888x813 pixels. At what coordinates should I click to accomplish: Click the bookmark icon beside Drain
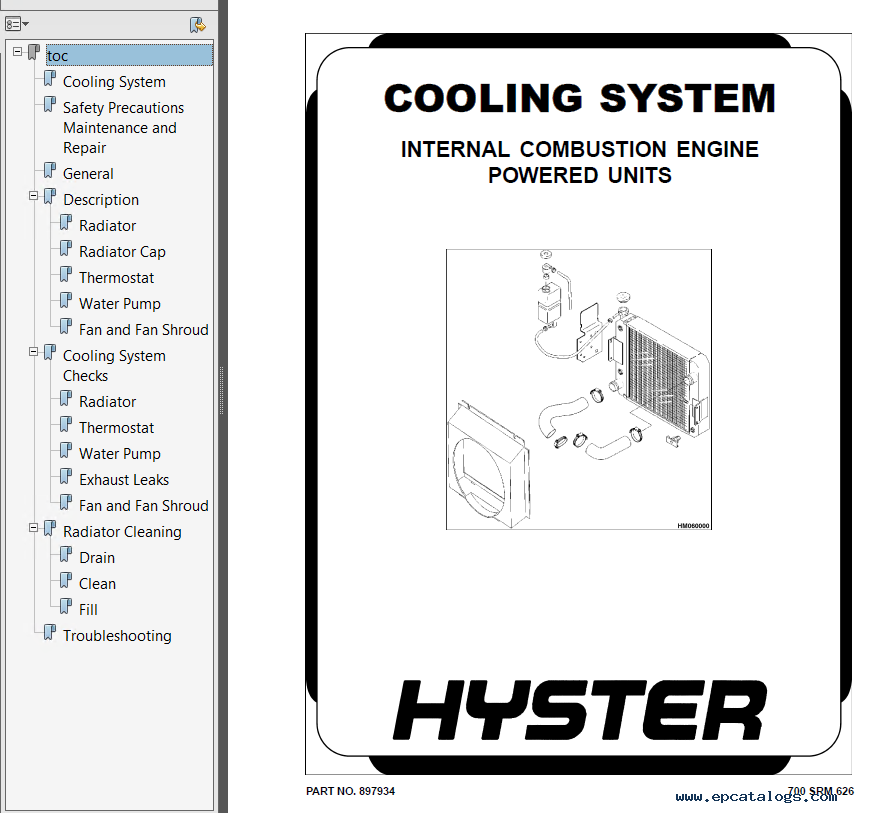66,554
